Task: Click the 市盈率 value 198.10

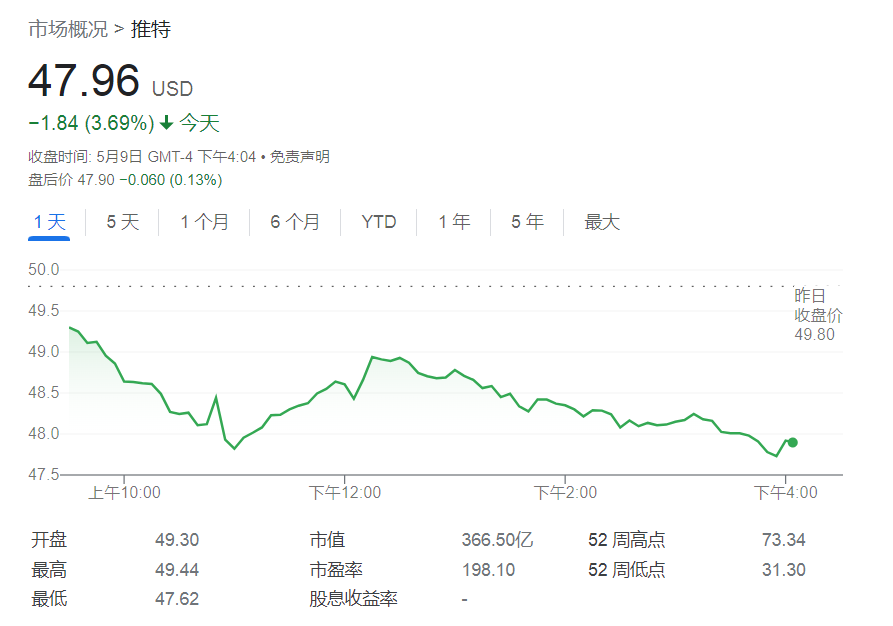Action: click(488, 569)
